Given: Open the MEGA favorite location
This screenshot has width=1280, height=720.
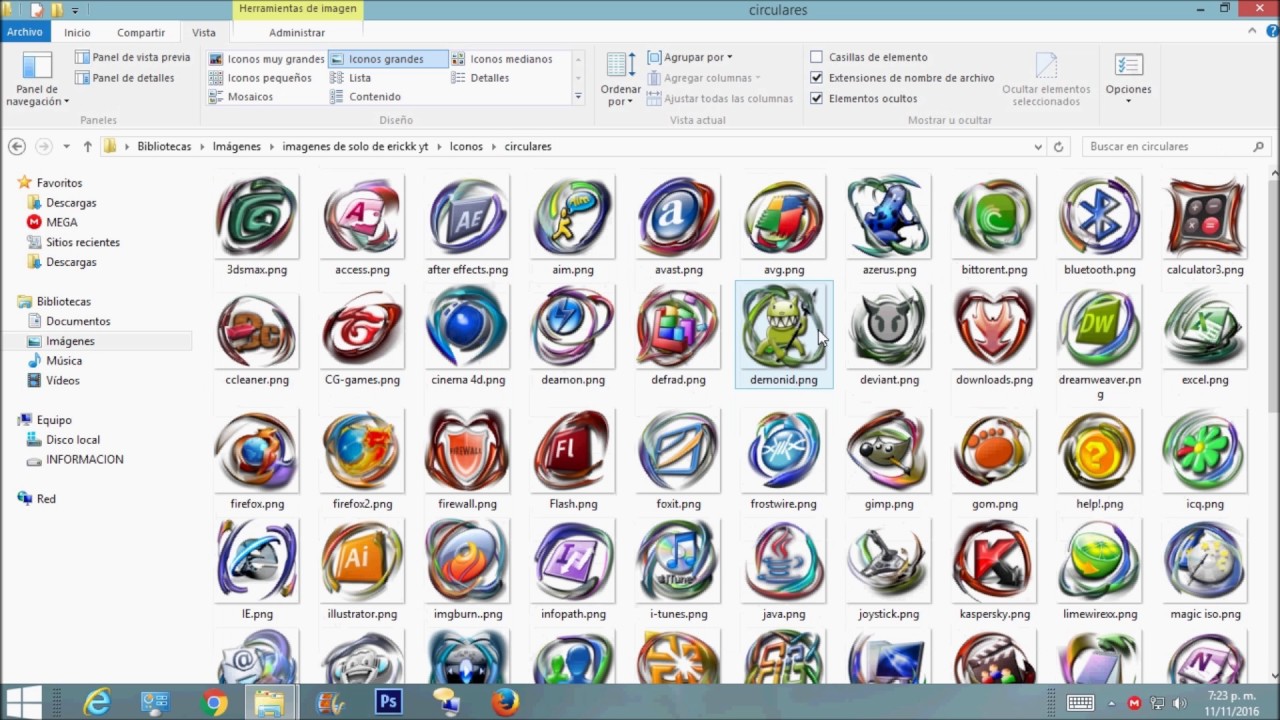Looking at the screenshot, I should 61,222.
